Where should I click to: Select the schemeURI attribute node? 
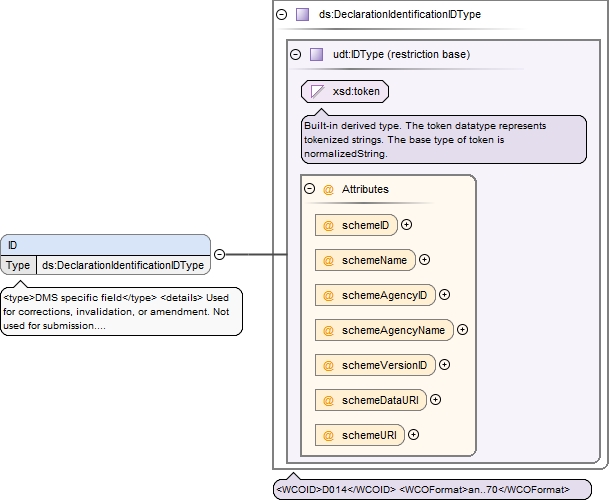[x=360, y=435]
